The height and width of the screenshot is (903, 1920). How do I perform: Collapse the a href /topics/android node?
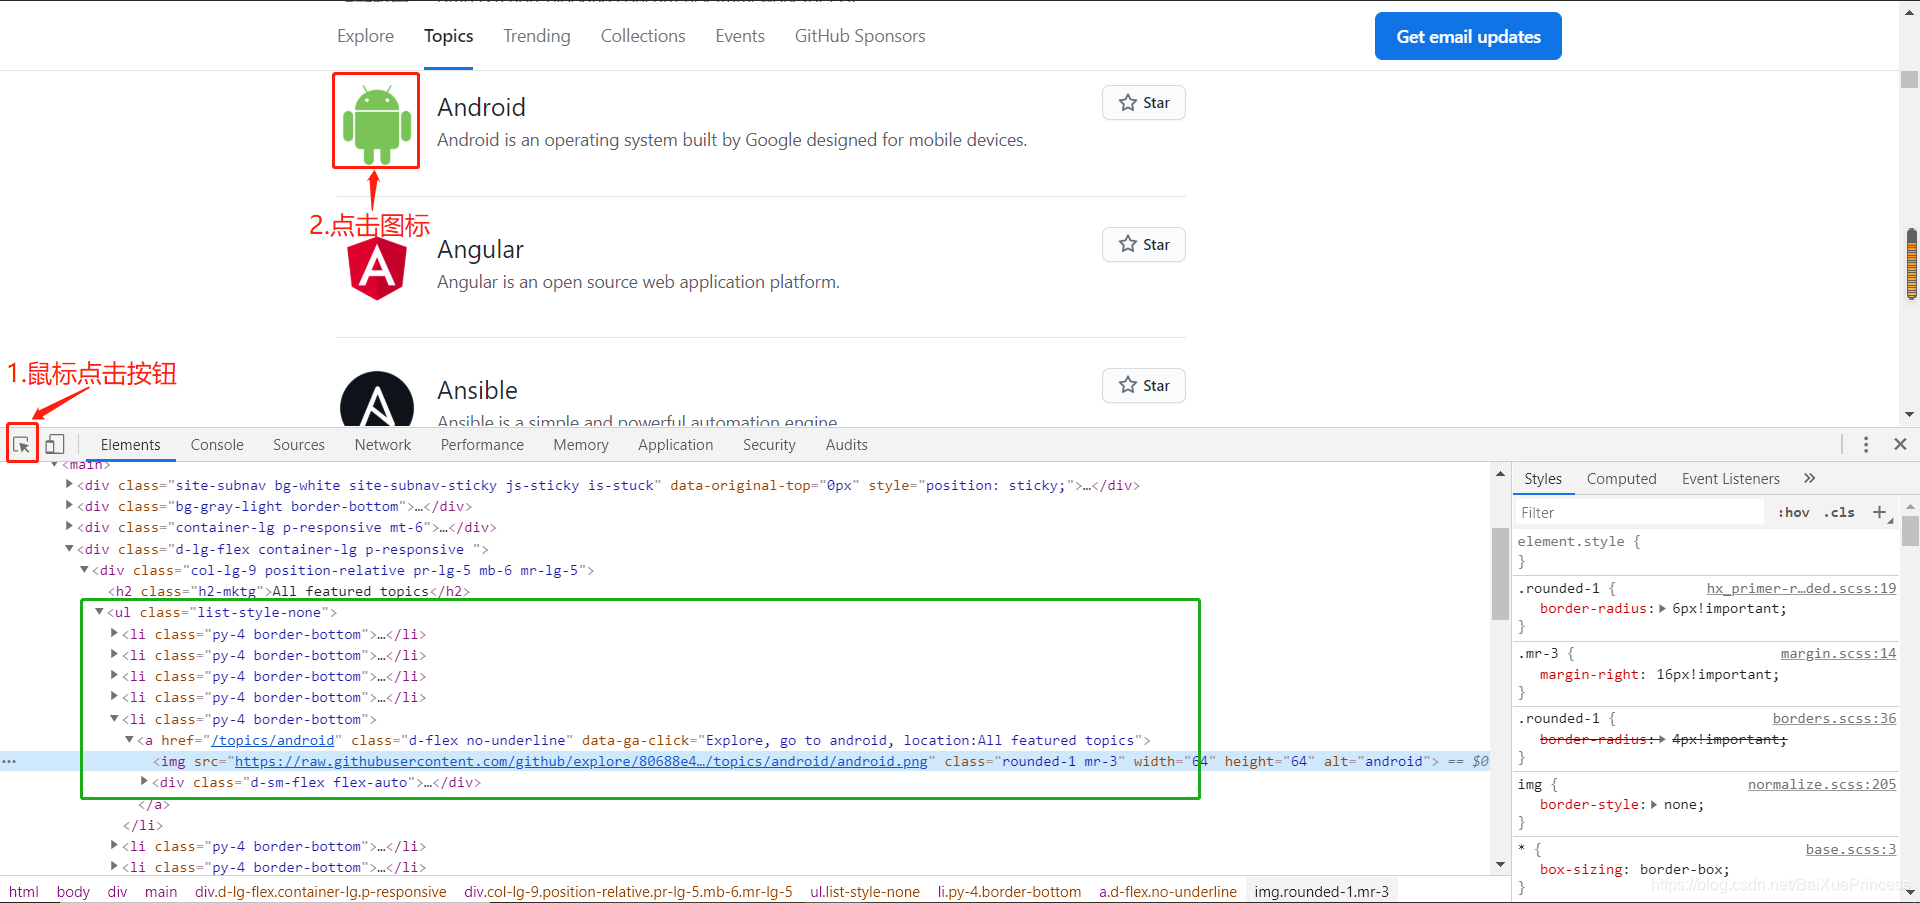(129, 740)
